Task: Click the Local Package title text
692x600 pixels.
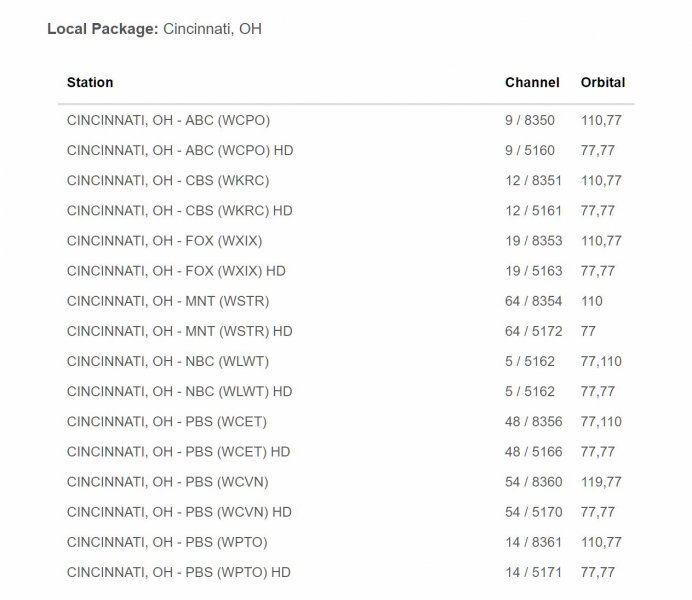Action: tap(155, 28)
